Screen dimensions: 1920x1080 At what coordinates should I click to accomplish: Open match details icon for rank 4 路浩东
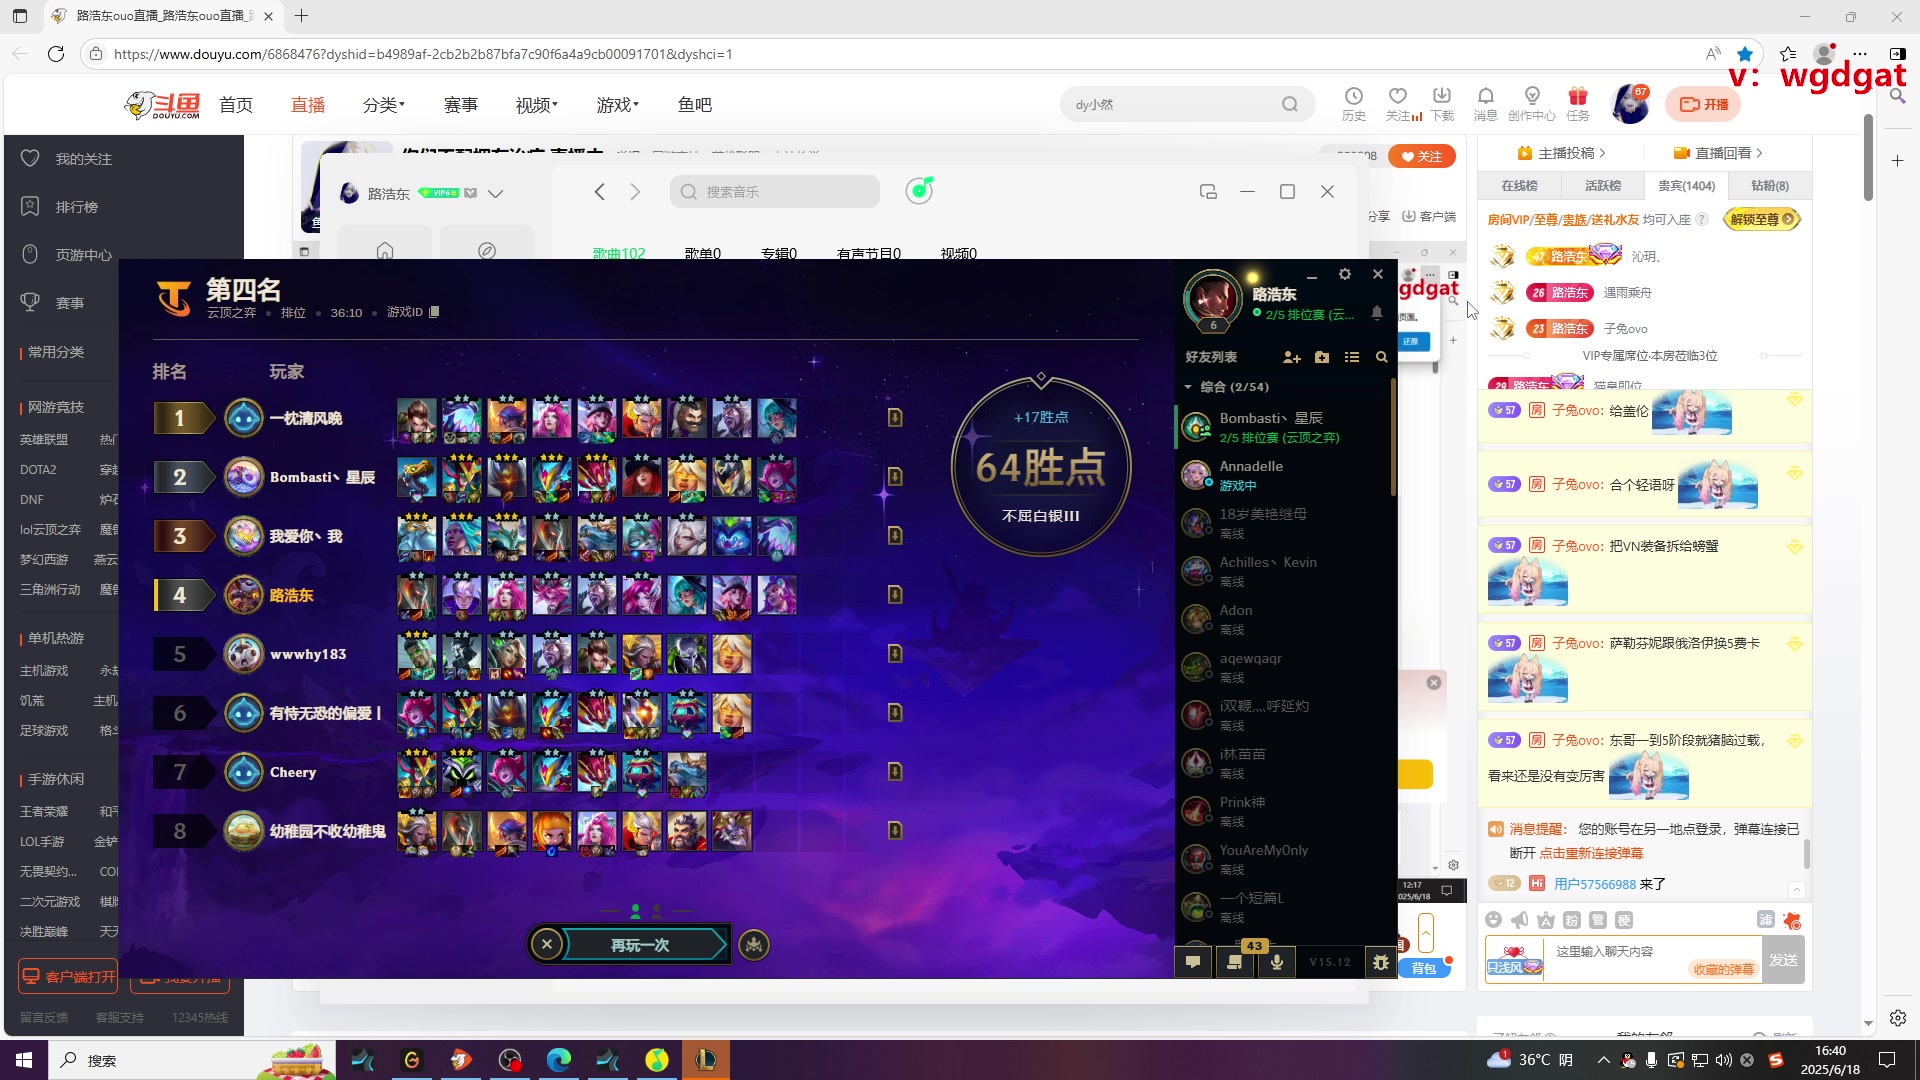tap(895, 595)
